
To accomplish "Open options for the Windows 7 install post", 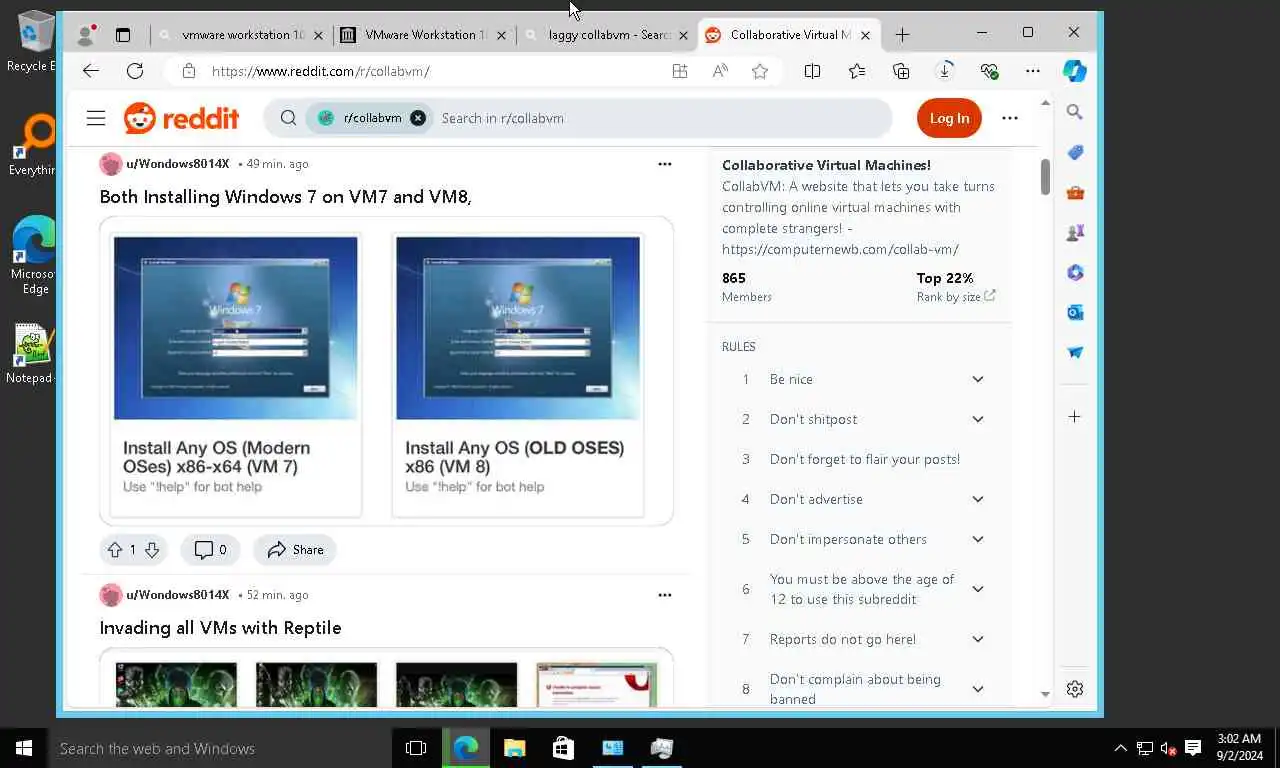I will 665,164.
